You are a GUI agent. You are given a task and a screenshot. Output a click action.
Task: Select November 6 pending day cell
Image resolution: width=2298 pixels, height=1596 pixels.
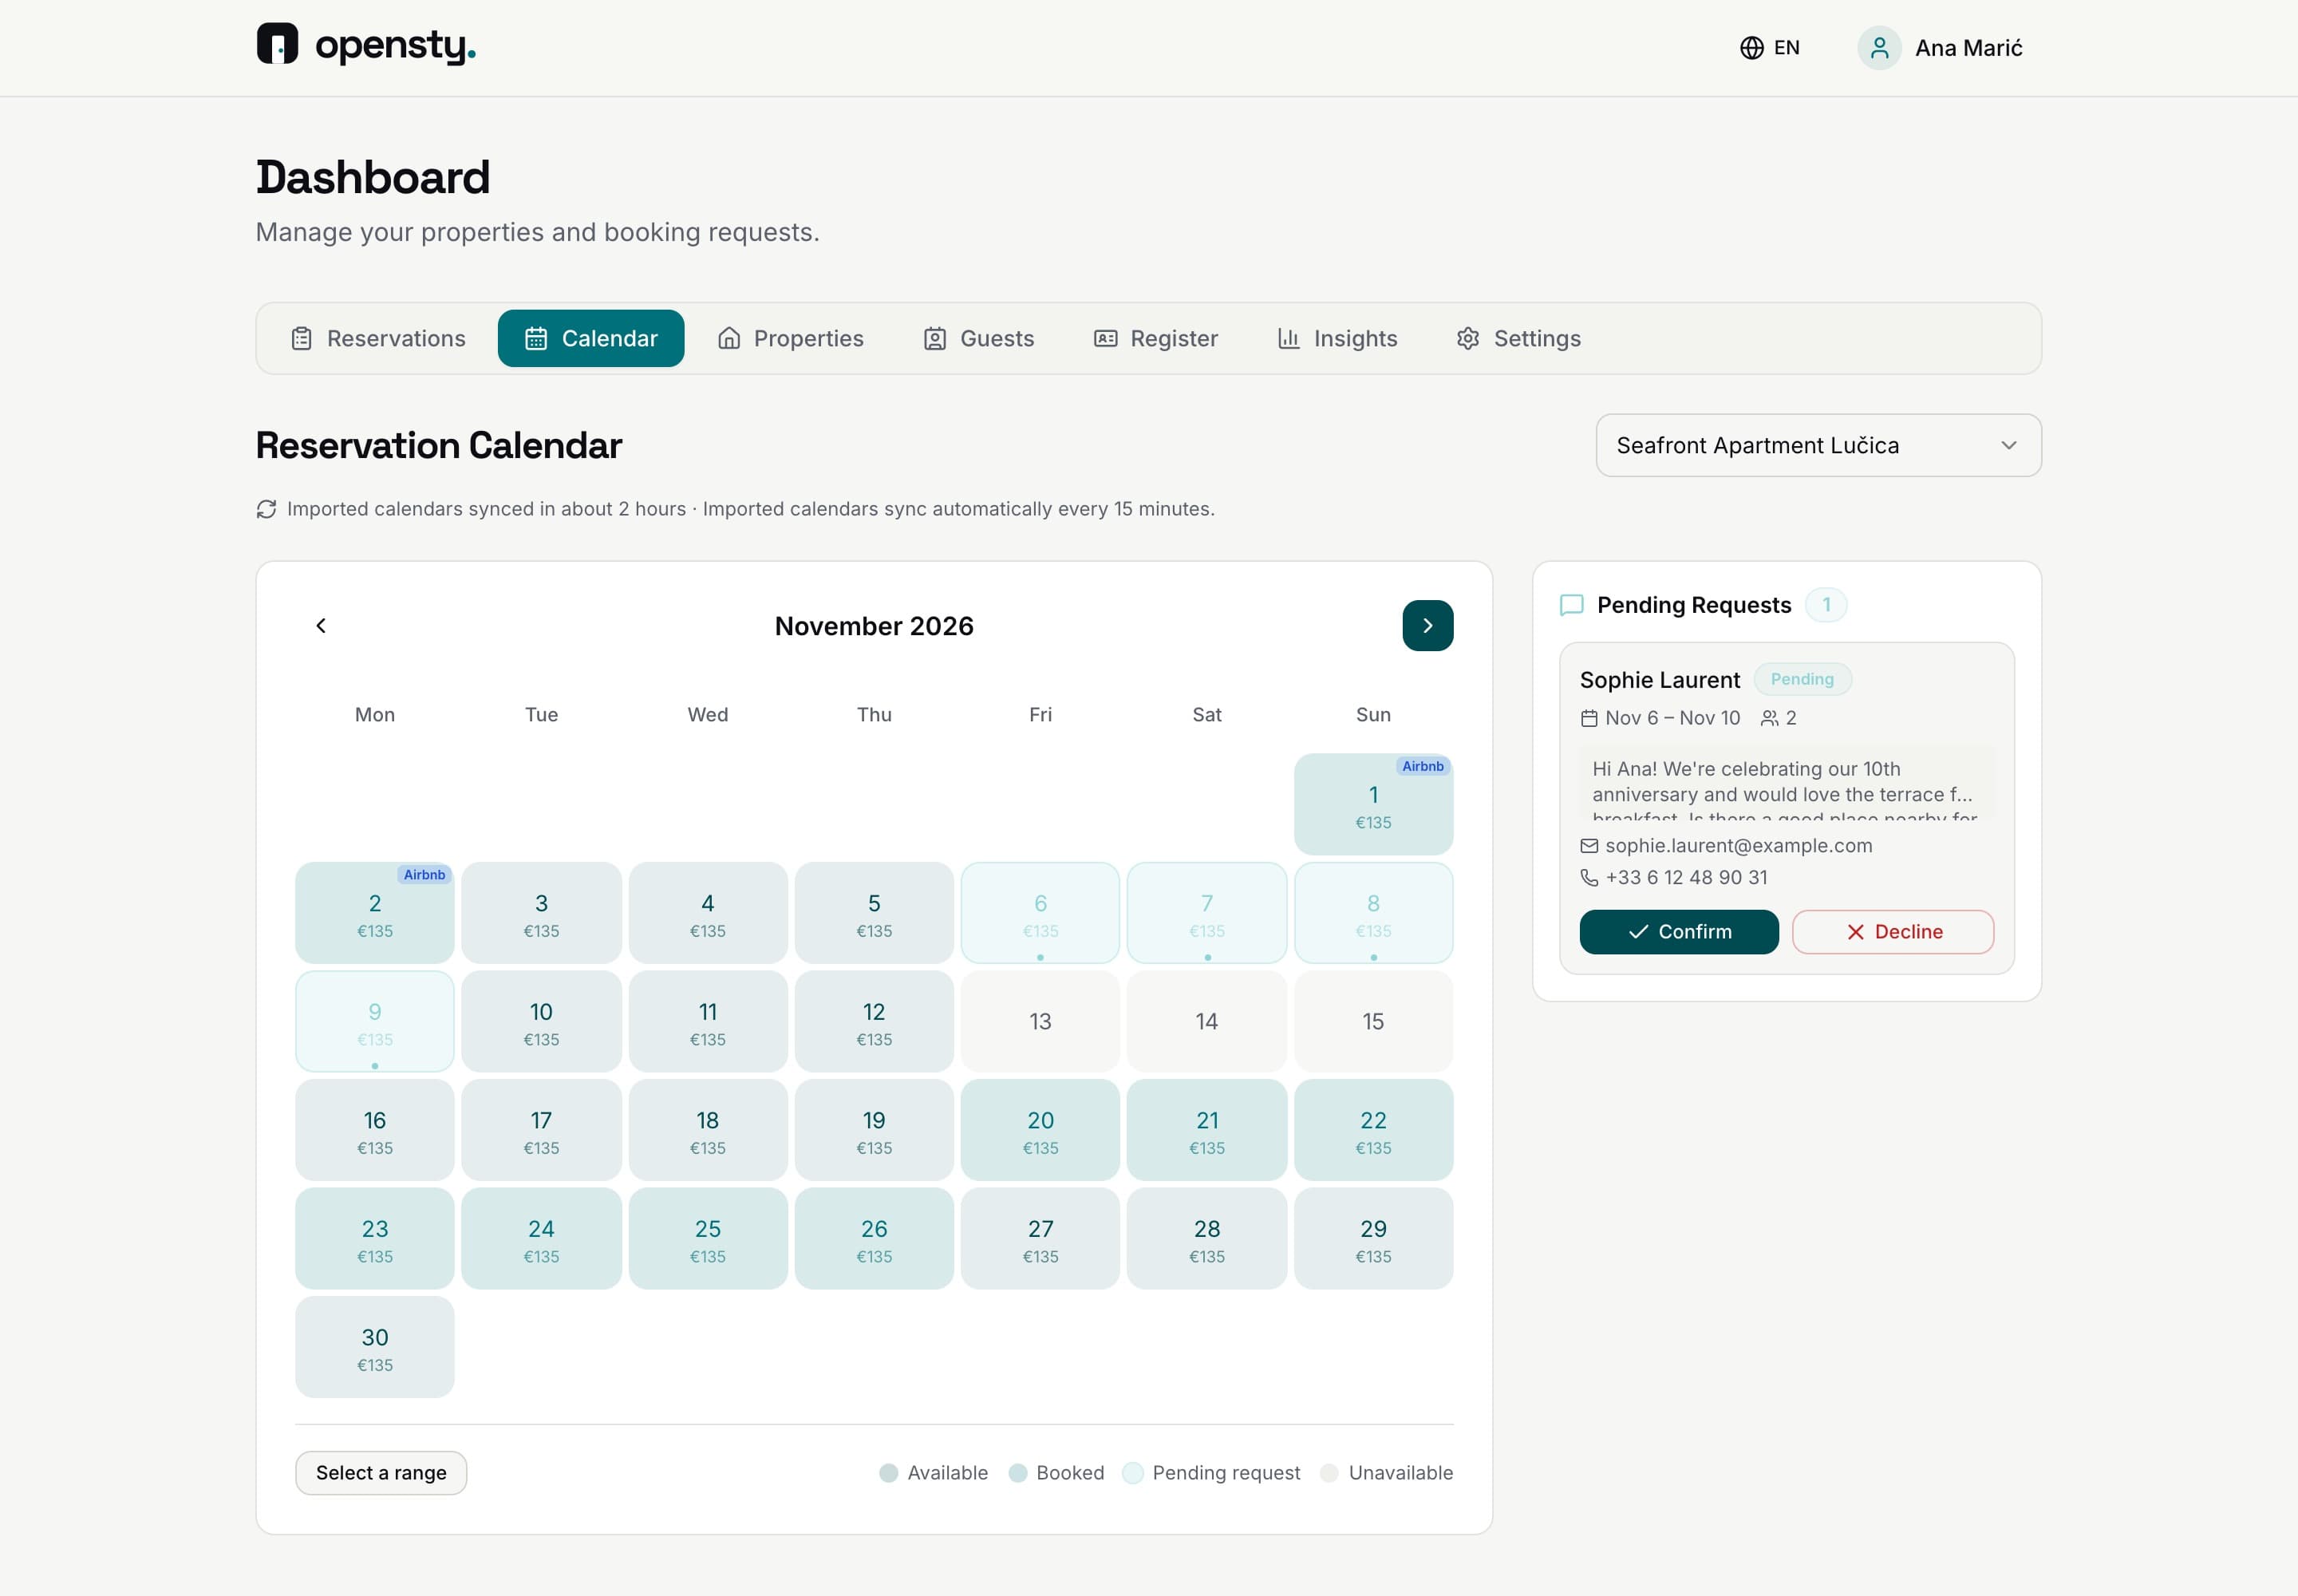pyautogui.click(x=1040, y=913)
